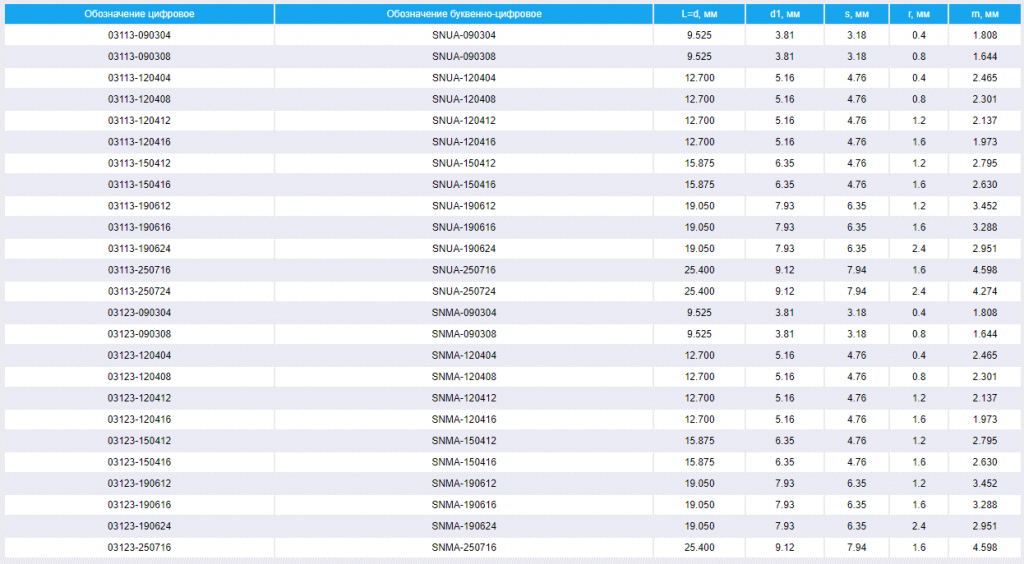Select the SNUA-120404 designation cell
The height and width of the screenshot is (564, 1024).
coord(464,78)
